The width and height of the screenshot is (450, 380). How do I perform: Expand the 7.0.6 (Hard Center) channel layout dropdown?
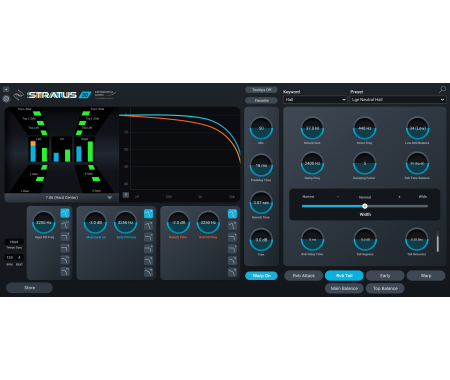pyautogui.click(x=62, y=198)
